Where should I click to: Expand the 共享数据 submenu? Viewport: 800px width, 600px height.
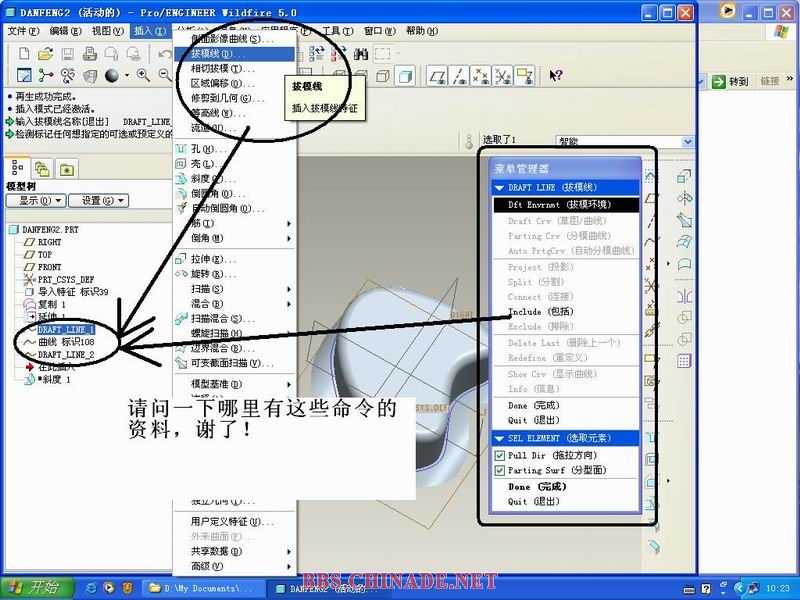235,552
